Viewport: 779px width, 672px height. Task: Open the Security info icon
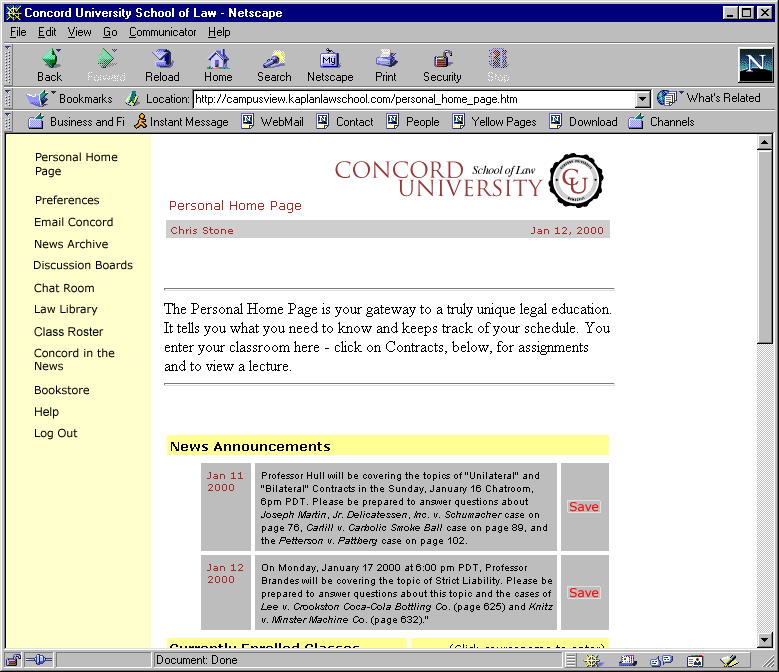[x=442, y=65]
